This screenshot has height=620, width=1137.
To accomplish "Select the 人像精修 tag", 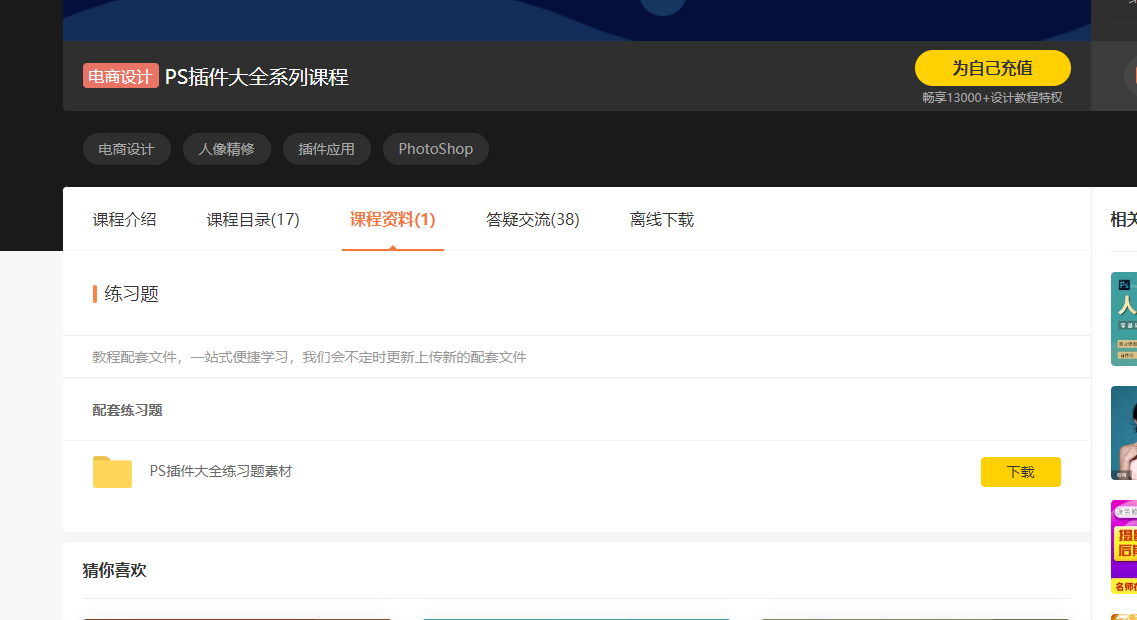I will tap(226, 148).
